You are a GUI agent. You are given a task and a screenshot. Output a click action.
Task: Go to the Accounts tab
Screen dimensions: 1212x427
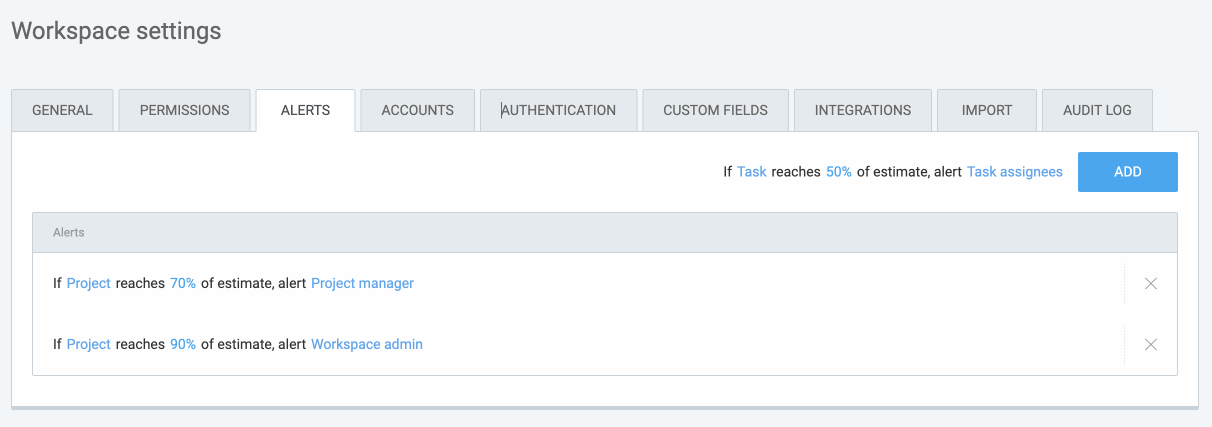tap(417, 110)
